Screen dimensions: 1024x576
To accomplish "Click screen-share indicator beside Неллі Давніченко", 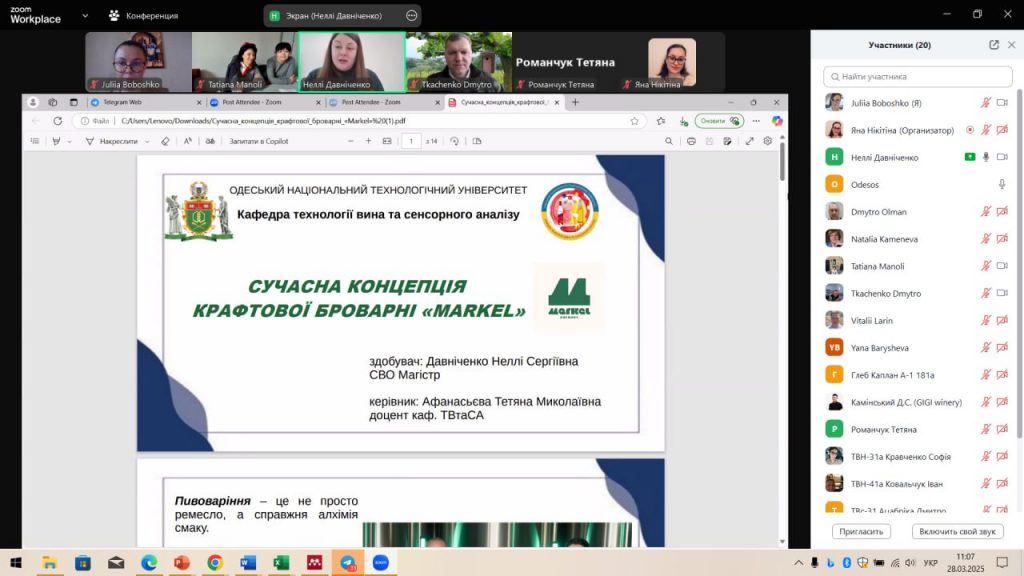I will [x=970, y=157].
